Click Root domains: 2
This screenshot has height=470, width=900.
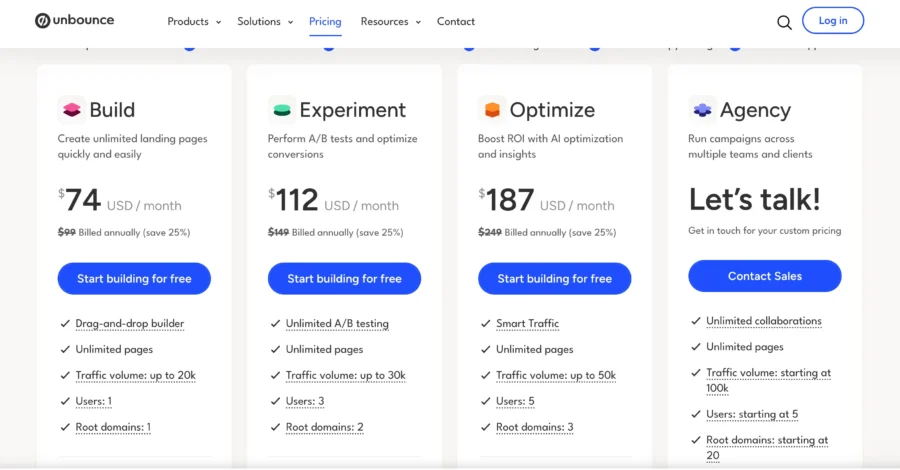324,427
